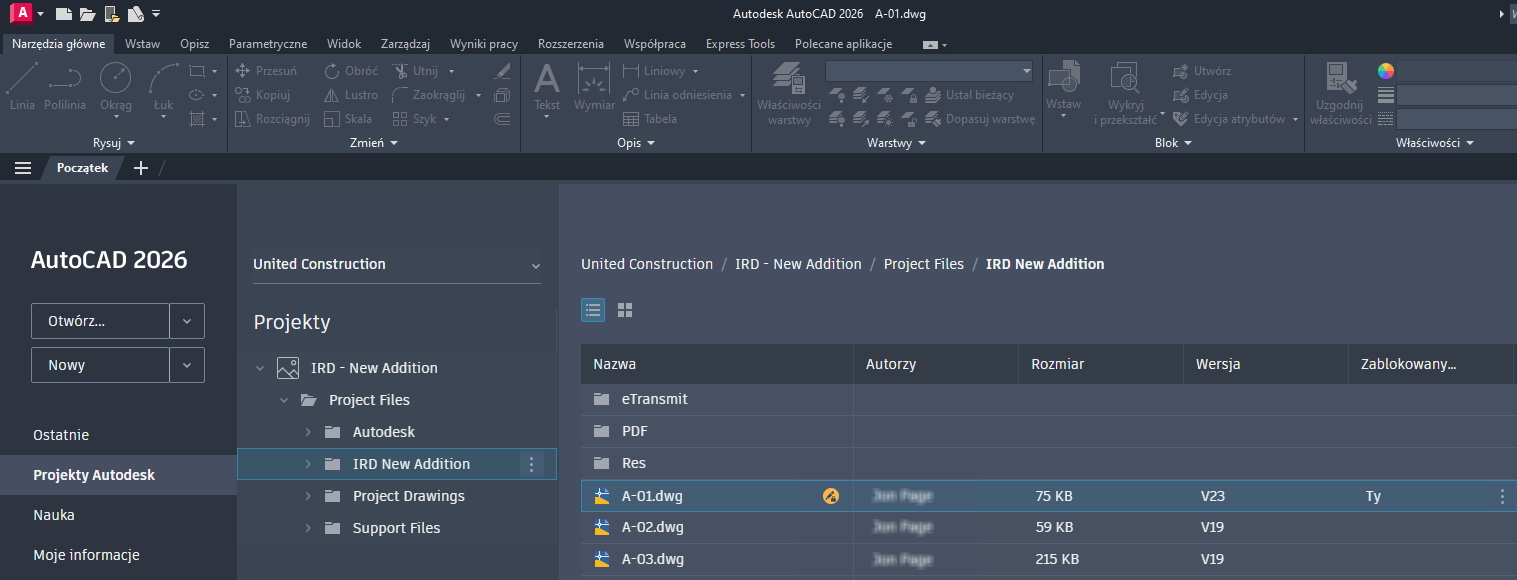Add a new drawing tab with plus
This screenshot has height=580, width=1517.
click(x=141, y=168)
